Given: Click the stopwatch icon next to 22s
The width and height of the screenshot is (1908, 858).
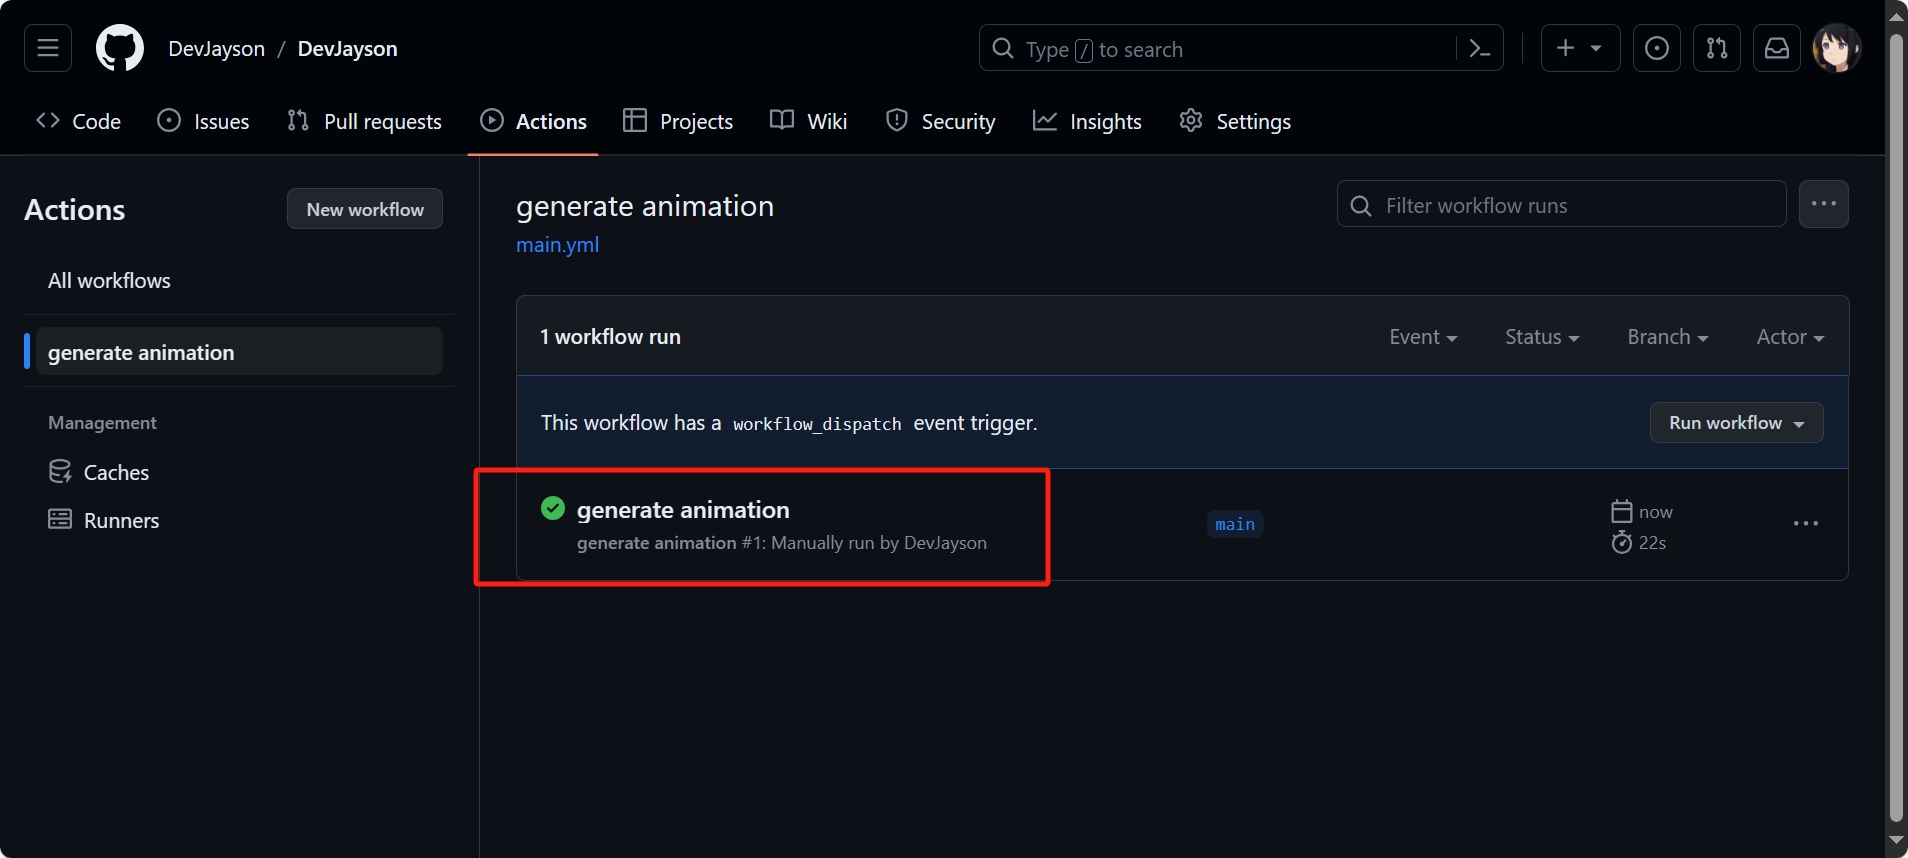Looking at the screenshot, I should (x=1622, y=542).
